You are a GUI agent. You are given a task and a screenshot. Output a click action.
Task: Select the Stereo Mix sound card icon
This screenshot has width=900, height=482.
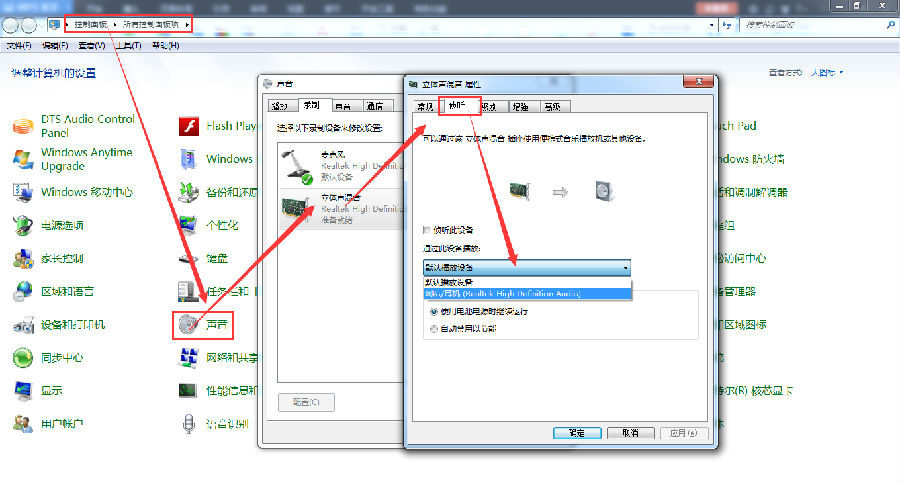tap(295, 207)
